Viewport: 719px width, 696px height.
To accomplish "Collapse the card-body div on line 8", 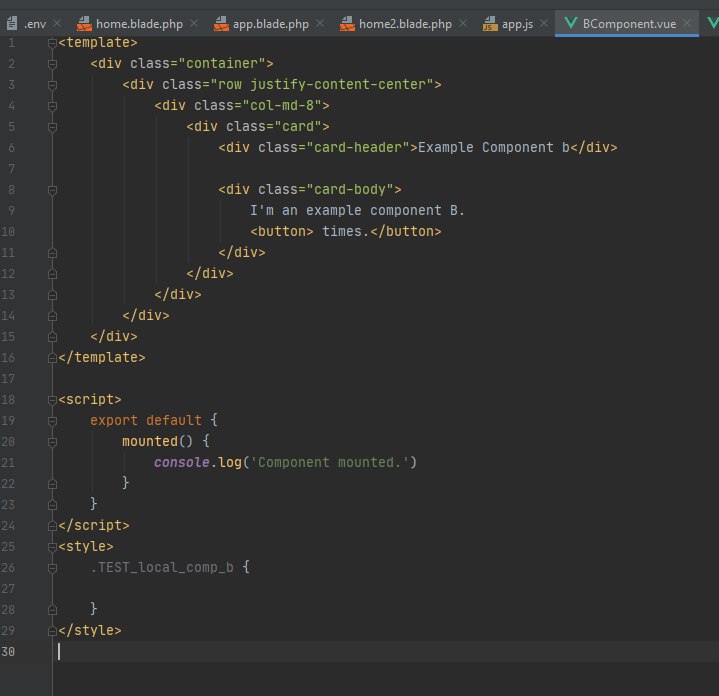I will point(52,190).
